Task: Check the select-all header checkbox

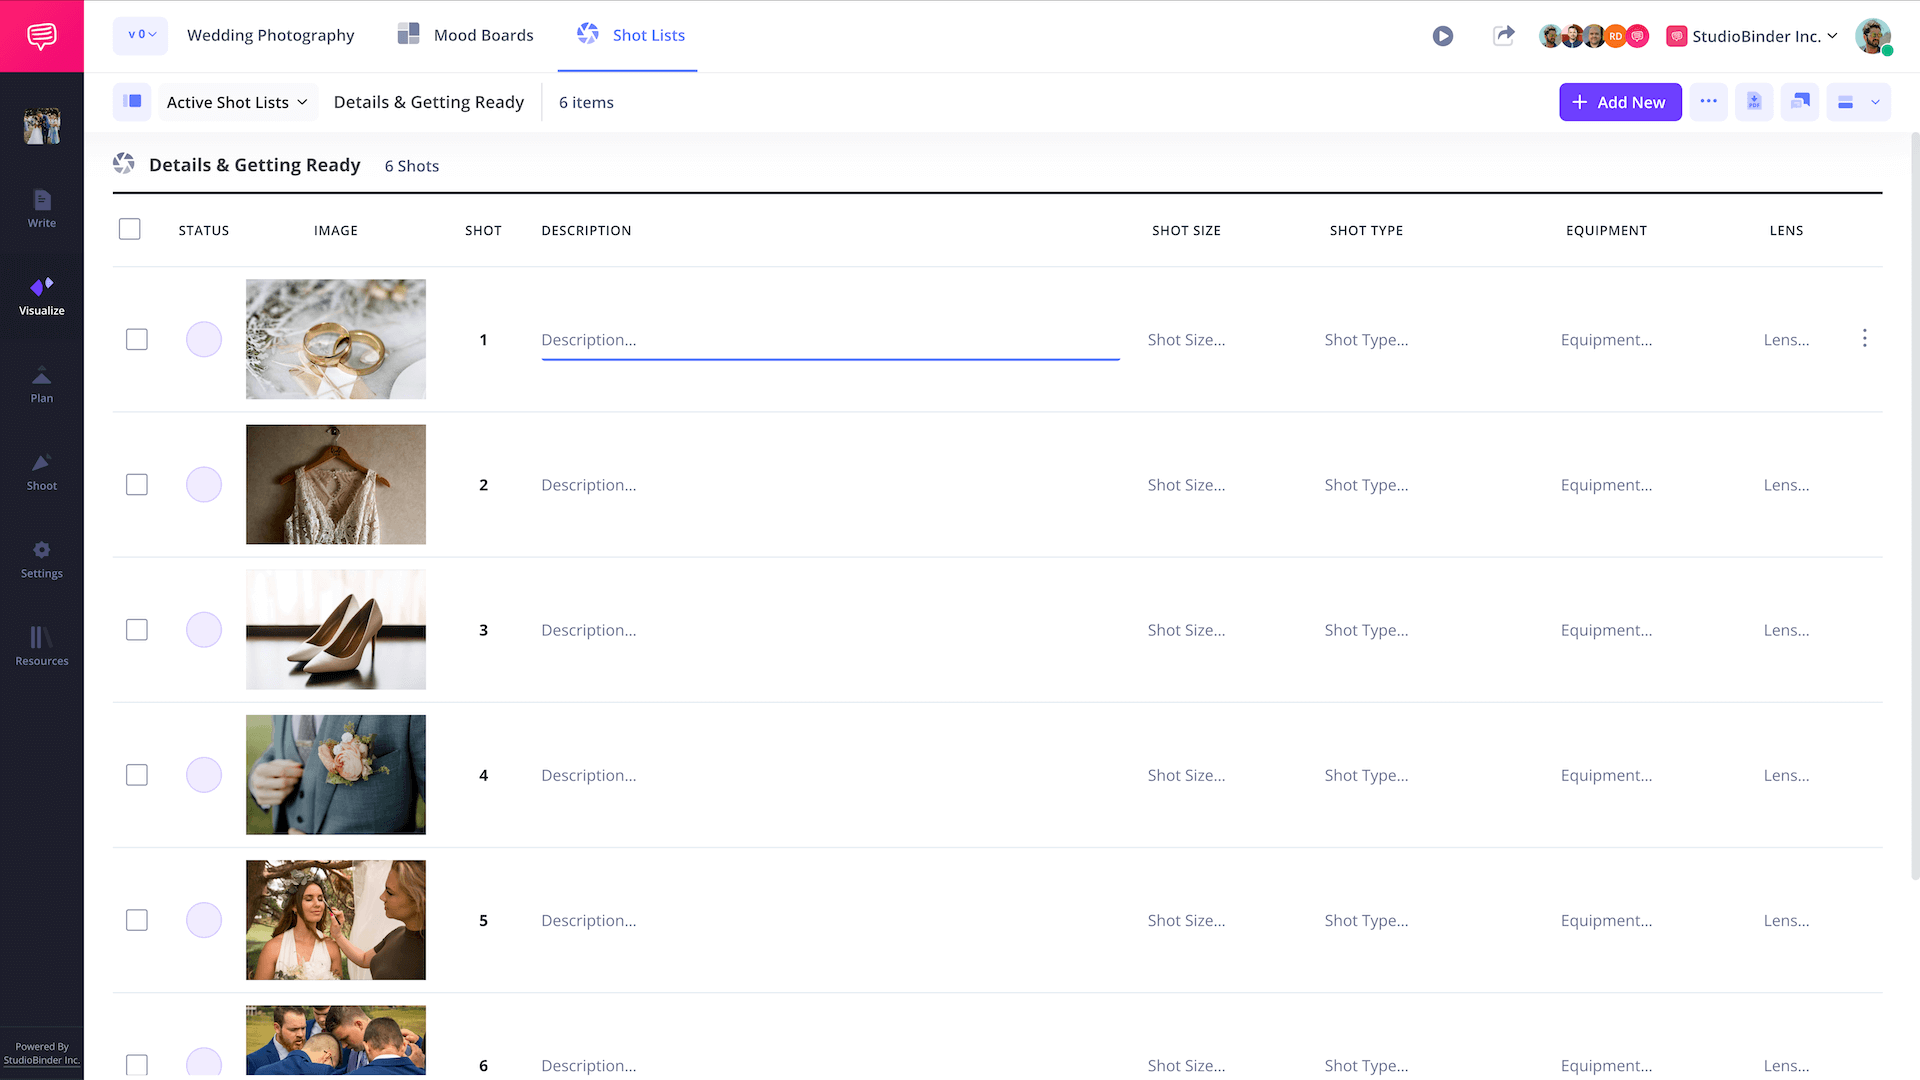Action: [x=130, y=230]
